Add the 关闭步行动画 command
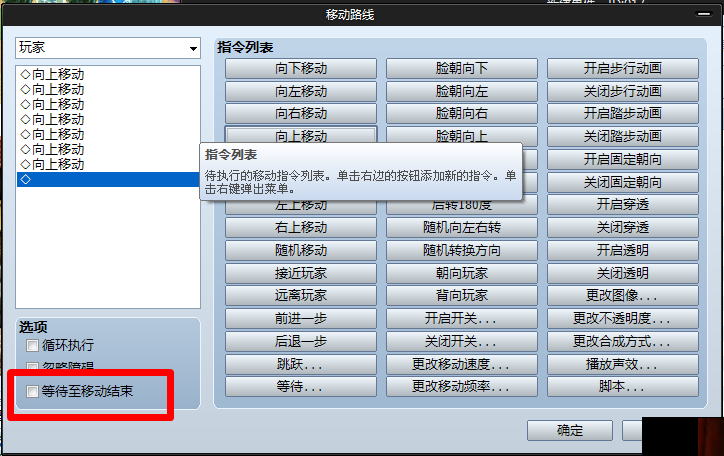The height and width of the screenshot is (456, 724). click(x=623, y=91)
